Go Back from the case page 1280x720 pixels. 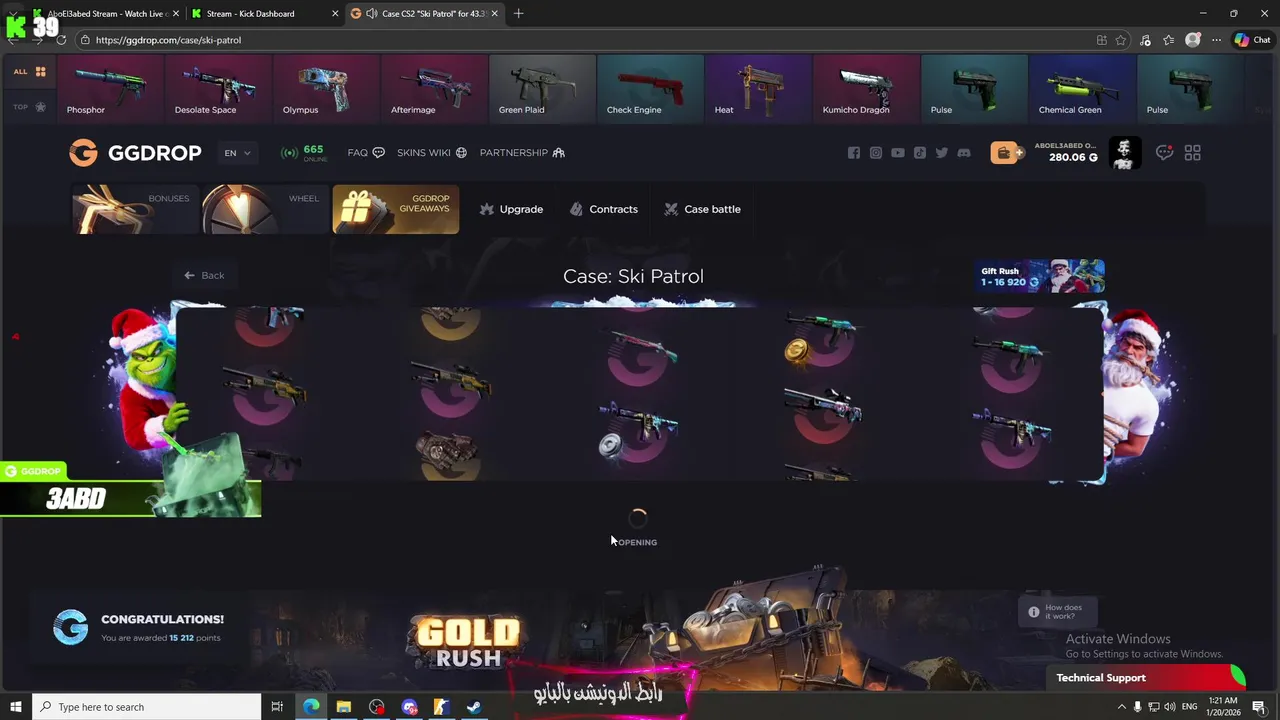coord(204,275)
